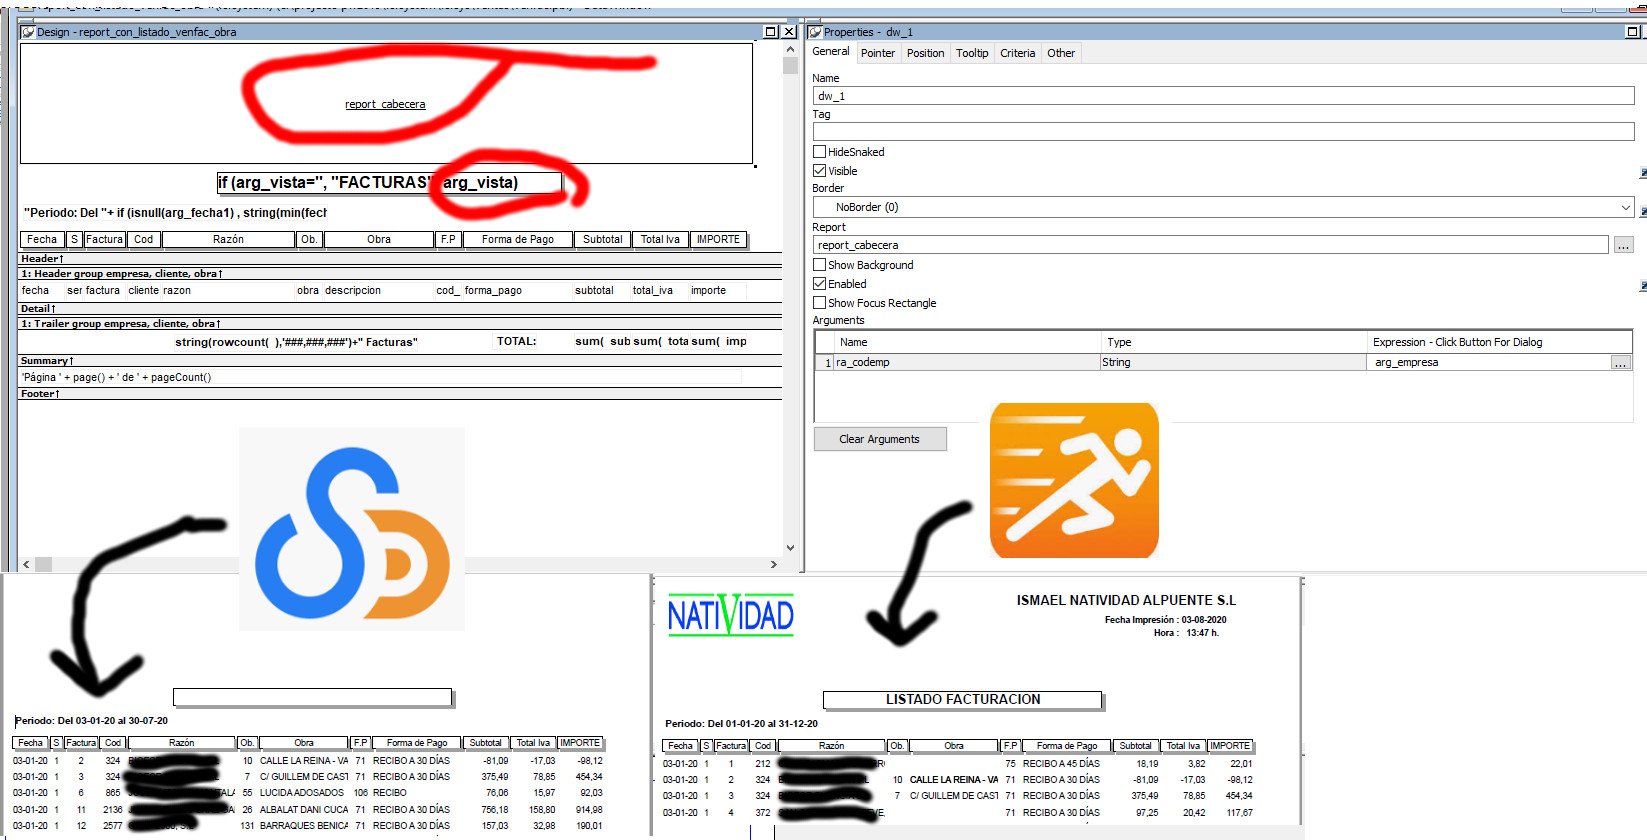Toggle the Visible checkbox
Screen dimensions: 1647x840
pos(820,171)
